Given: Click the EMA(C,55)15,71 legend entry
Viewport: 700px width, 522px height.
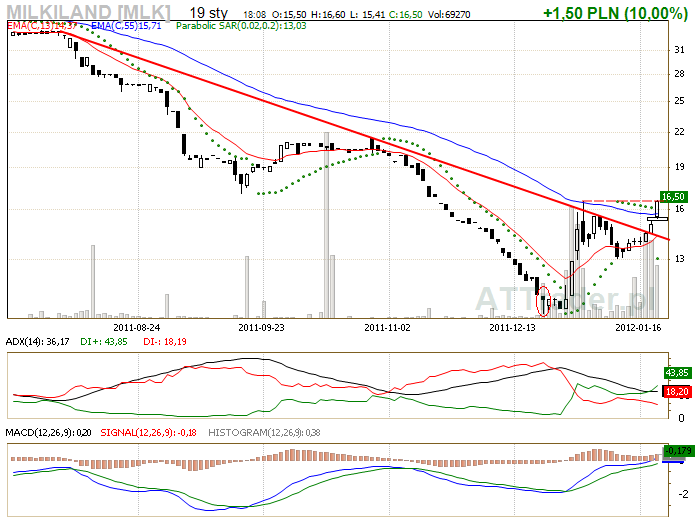Looking at the screenshot, I should 126,26.
